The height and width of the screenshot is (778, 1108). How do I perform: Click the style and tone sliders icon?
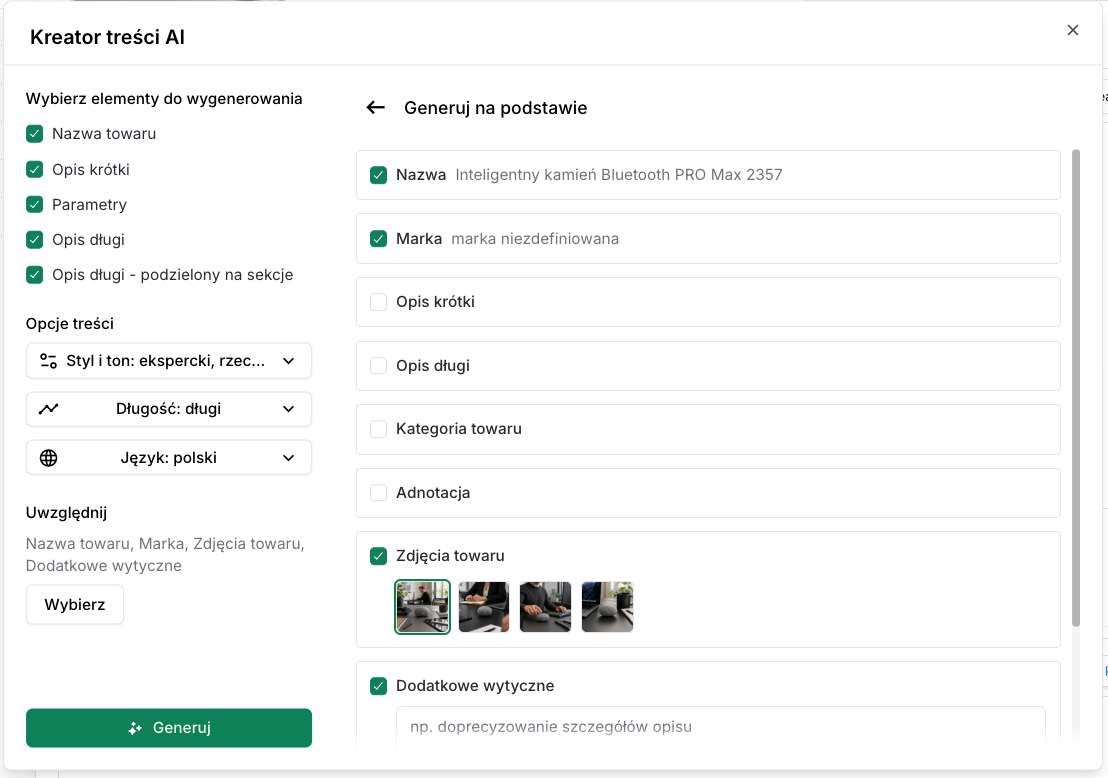click(48, 361)
